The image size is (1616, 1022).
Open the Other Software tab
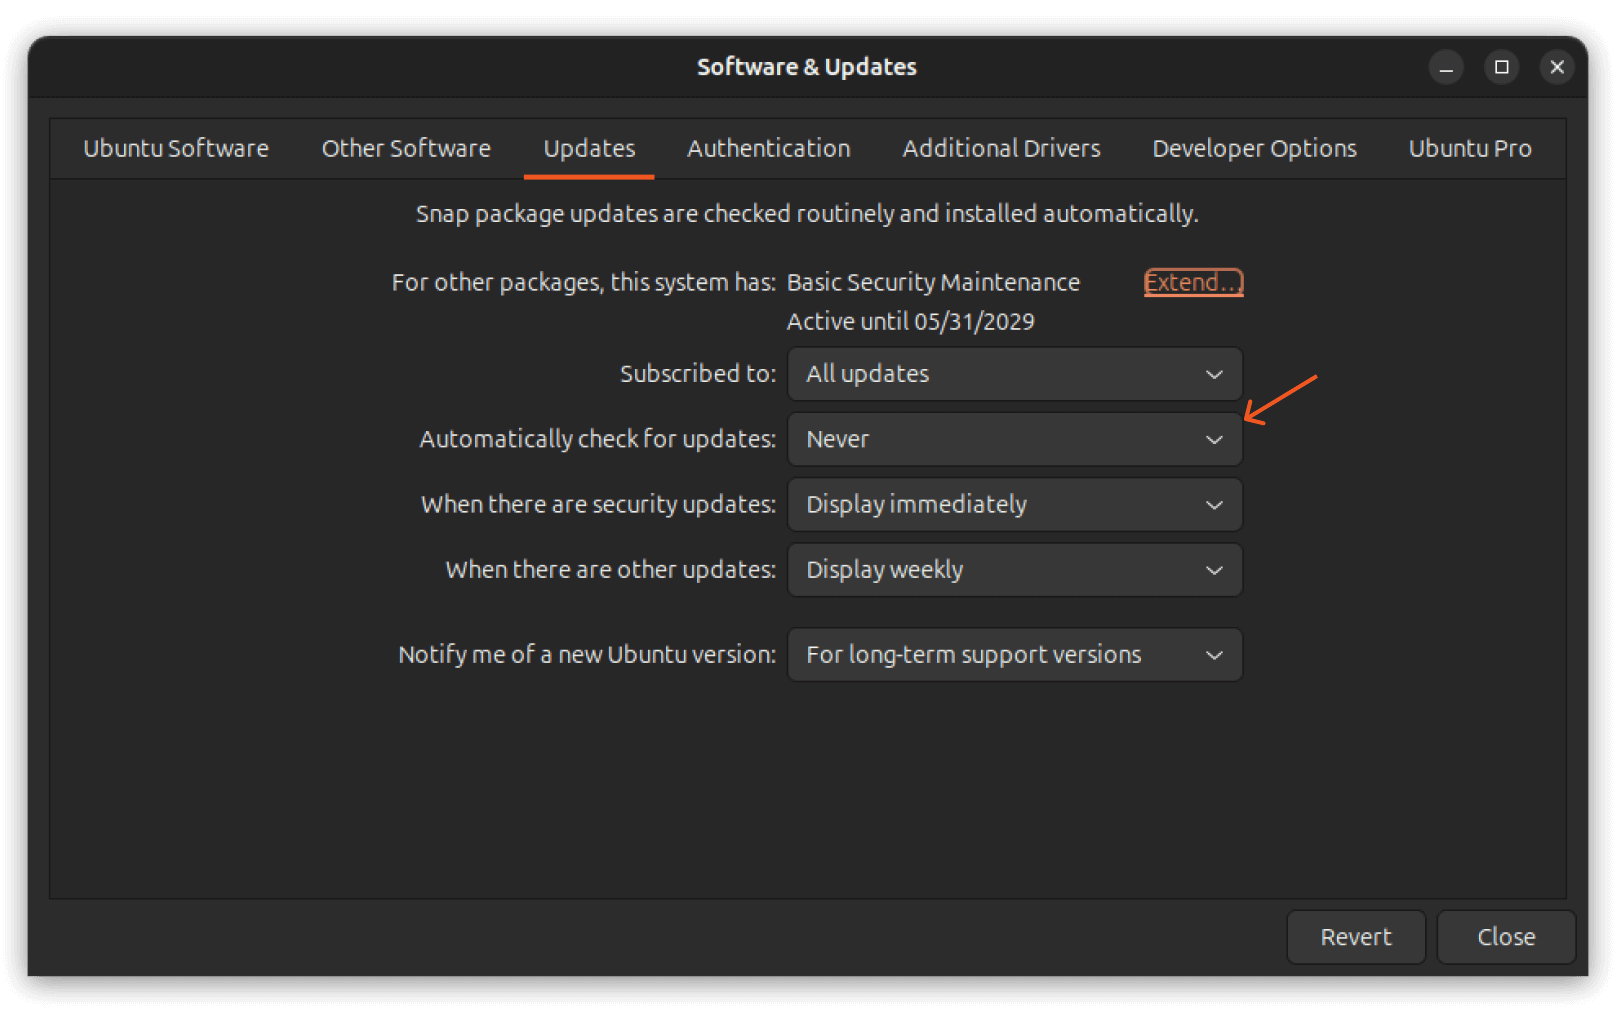click(406, 149)
